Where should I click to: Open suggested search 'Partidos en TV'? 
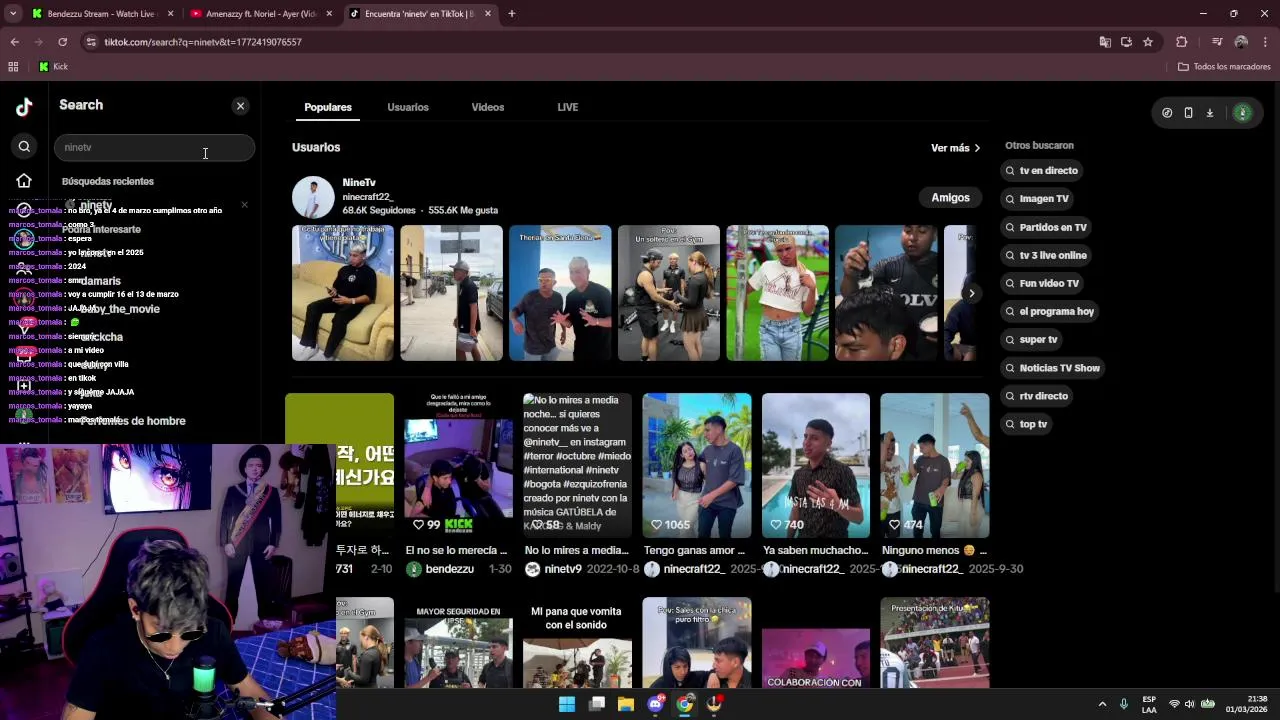click(1046, 227)
